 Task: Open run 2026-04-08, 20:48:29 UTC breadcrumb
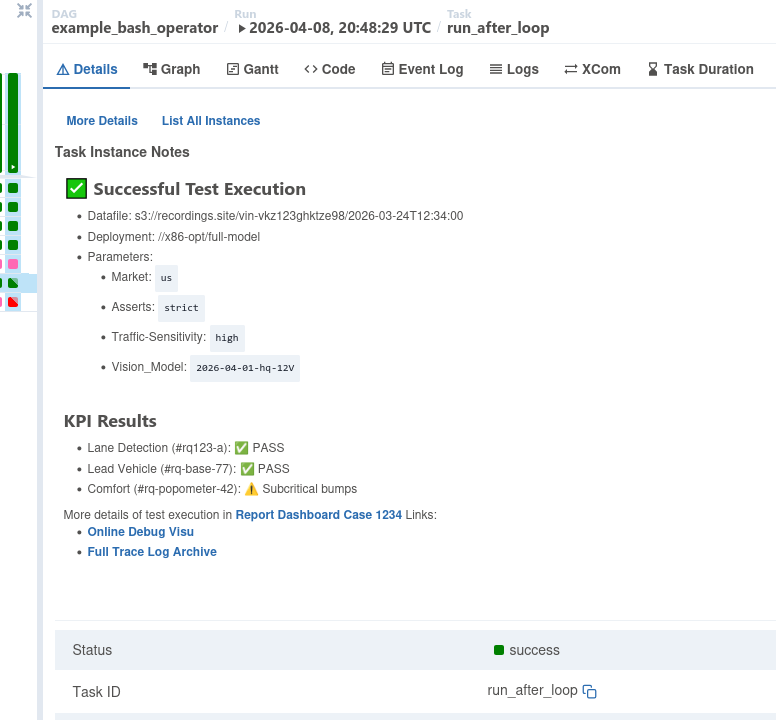(335, 28)
